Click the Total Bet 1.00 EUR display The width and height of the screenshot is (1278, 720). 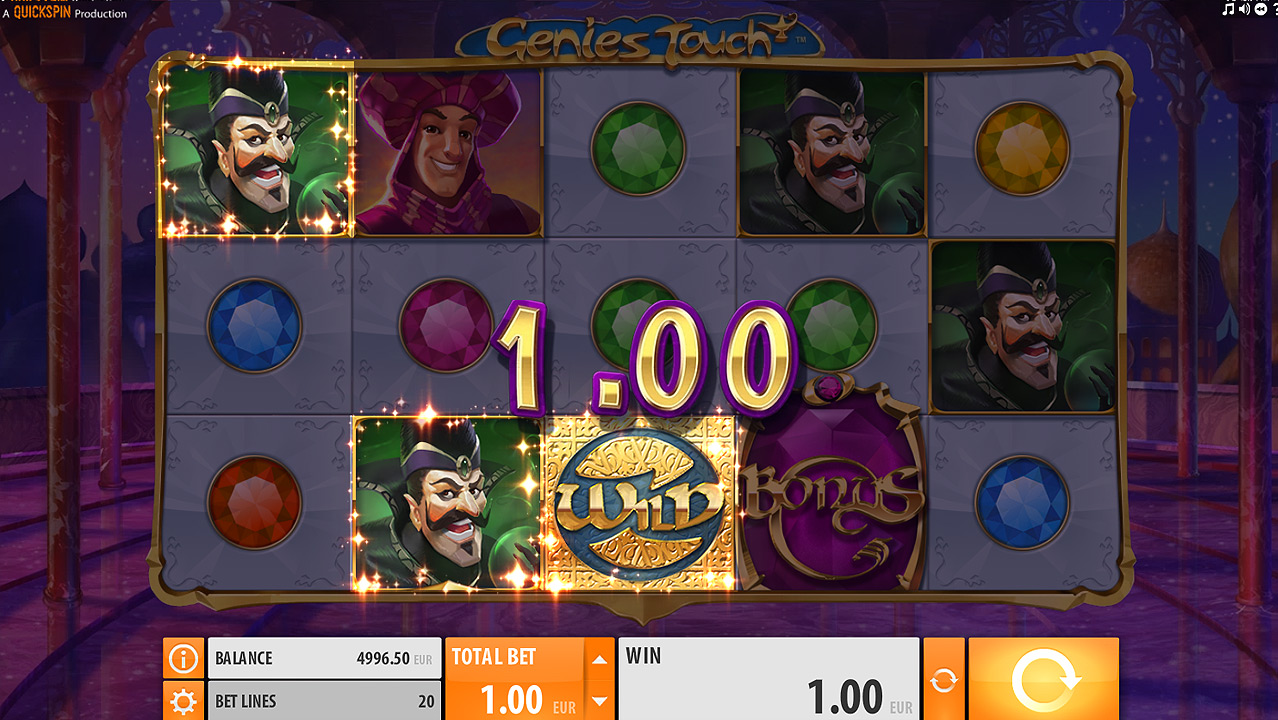514,680
